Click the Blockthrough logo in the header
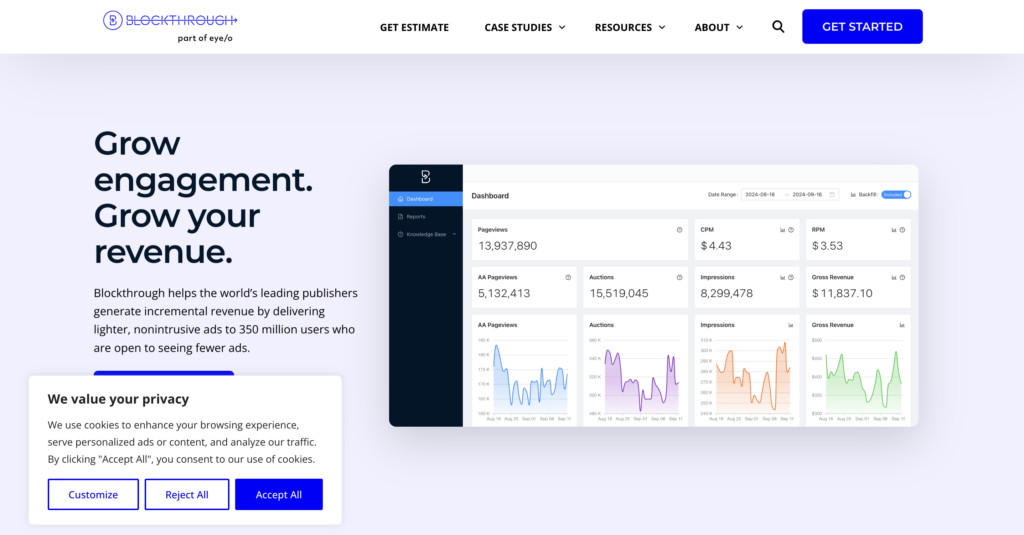 tap(170, 21)
